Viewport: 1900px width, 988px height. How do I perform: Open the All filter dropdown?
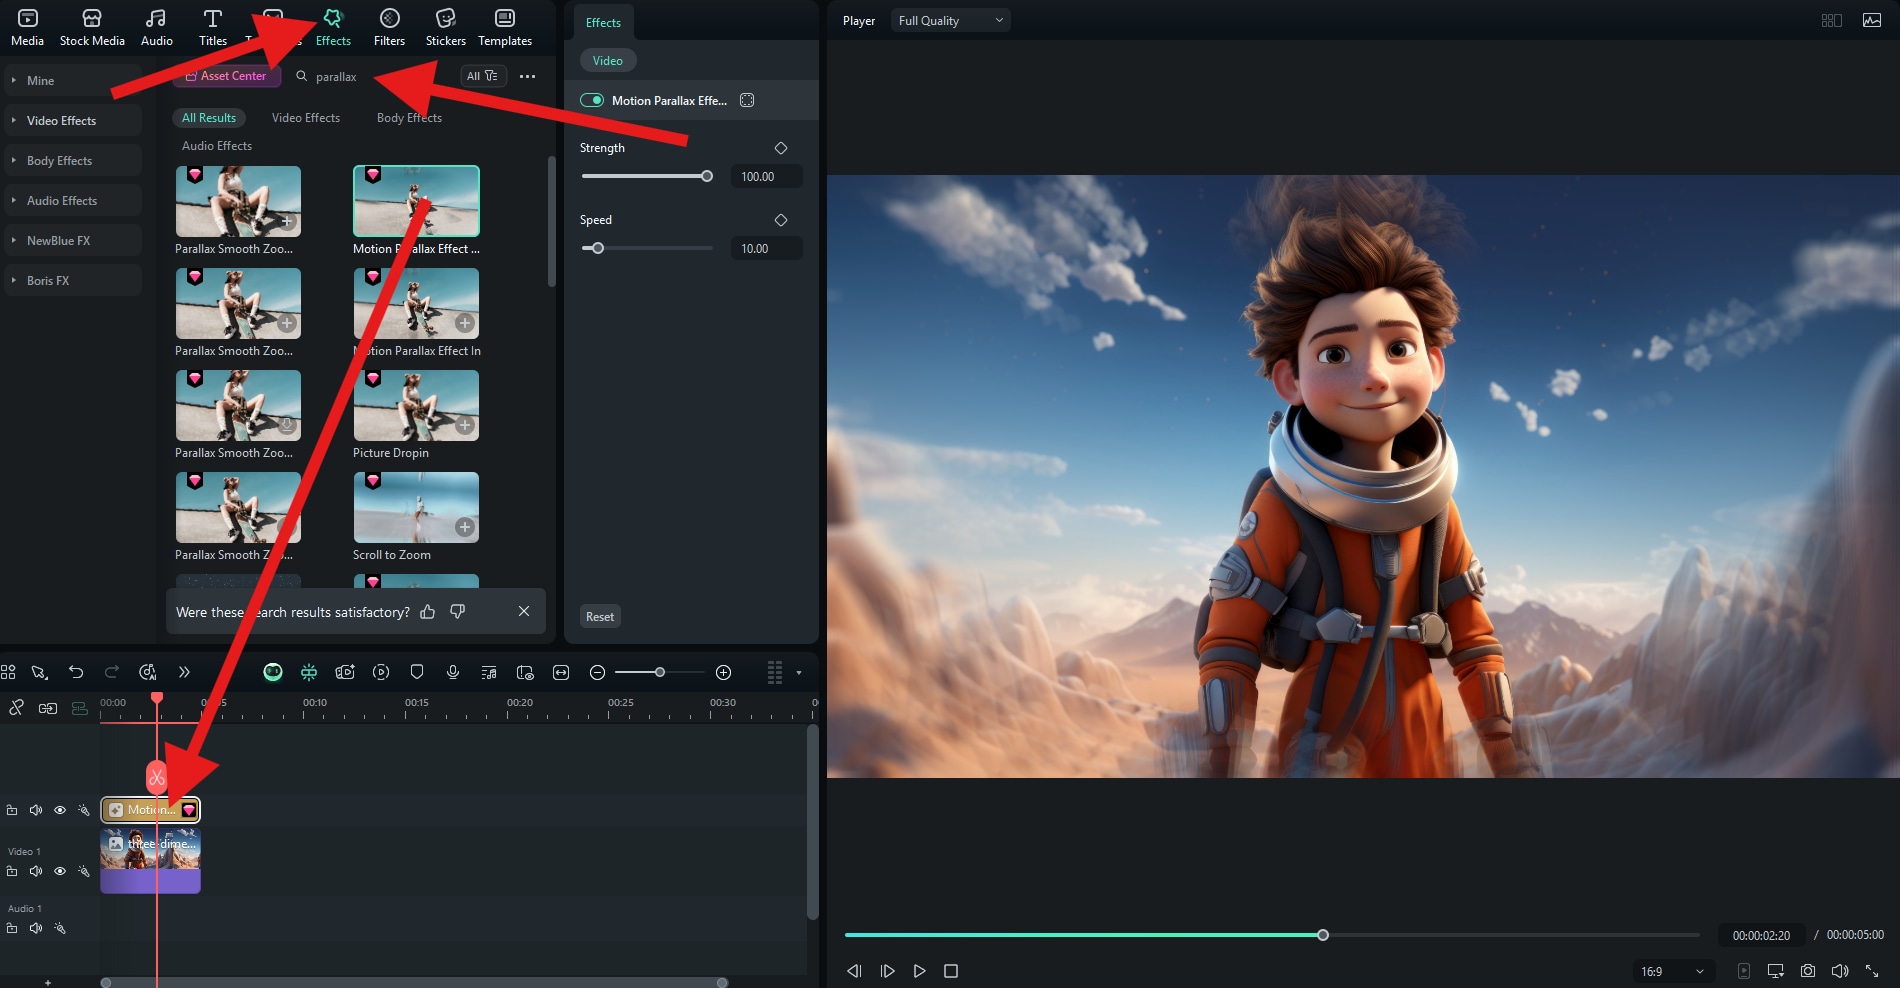[x=483, y=76]
